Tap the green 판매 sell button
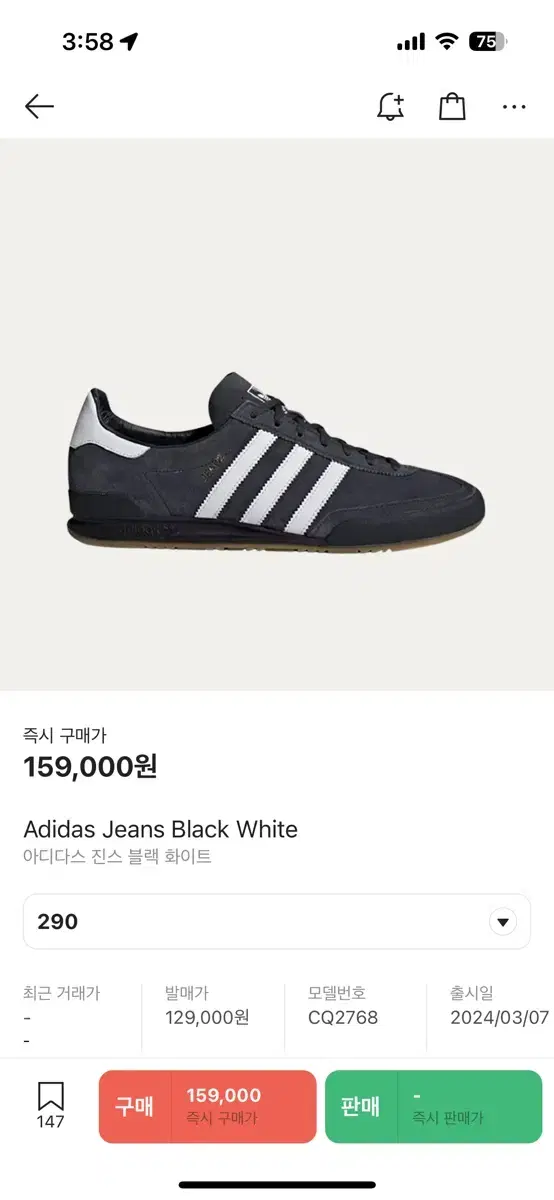This screenshot has height=1200, width=554. click(433, 1106)
